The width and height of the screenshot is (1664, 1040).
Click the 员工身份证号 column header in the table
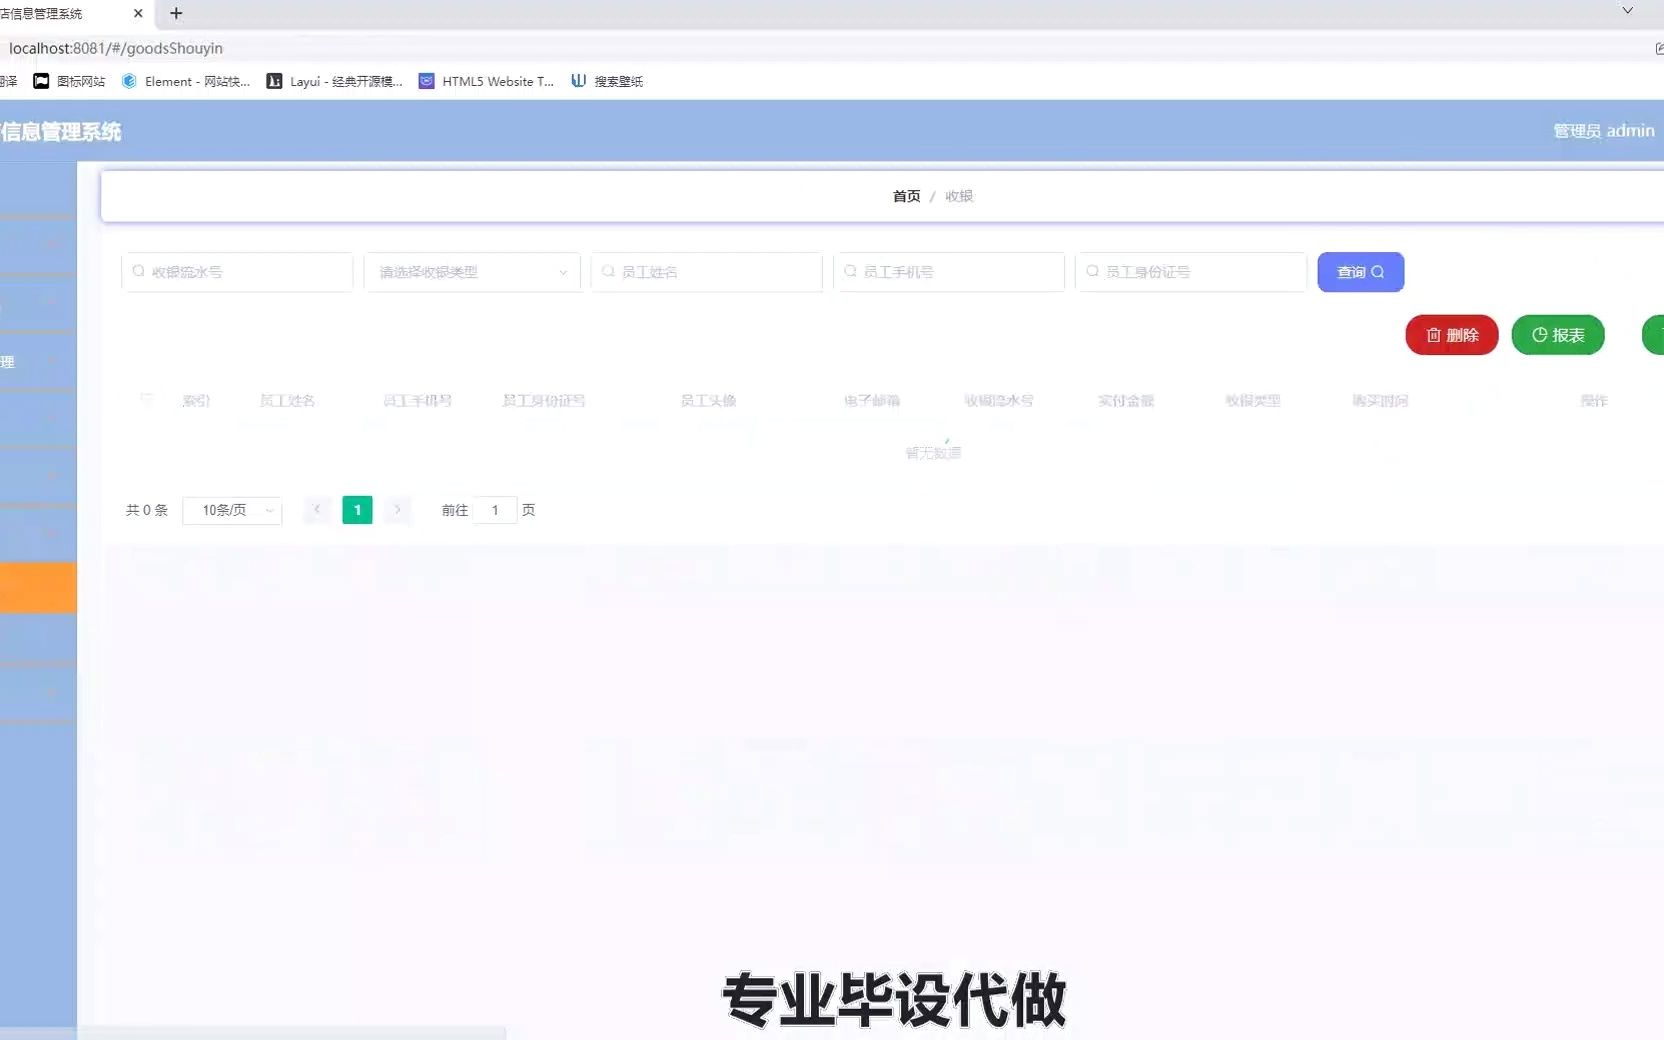(543, 401)
